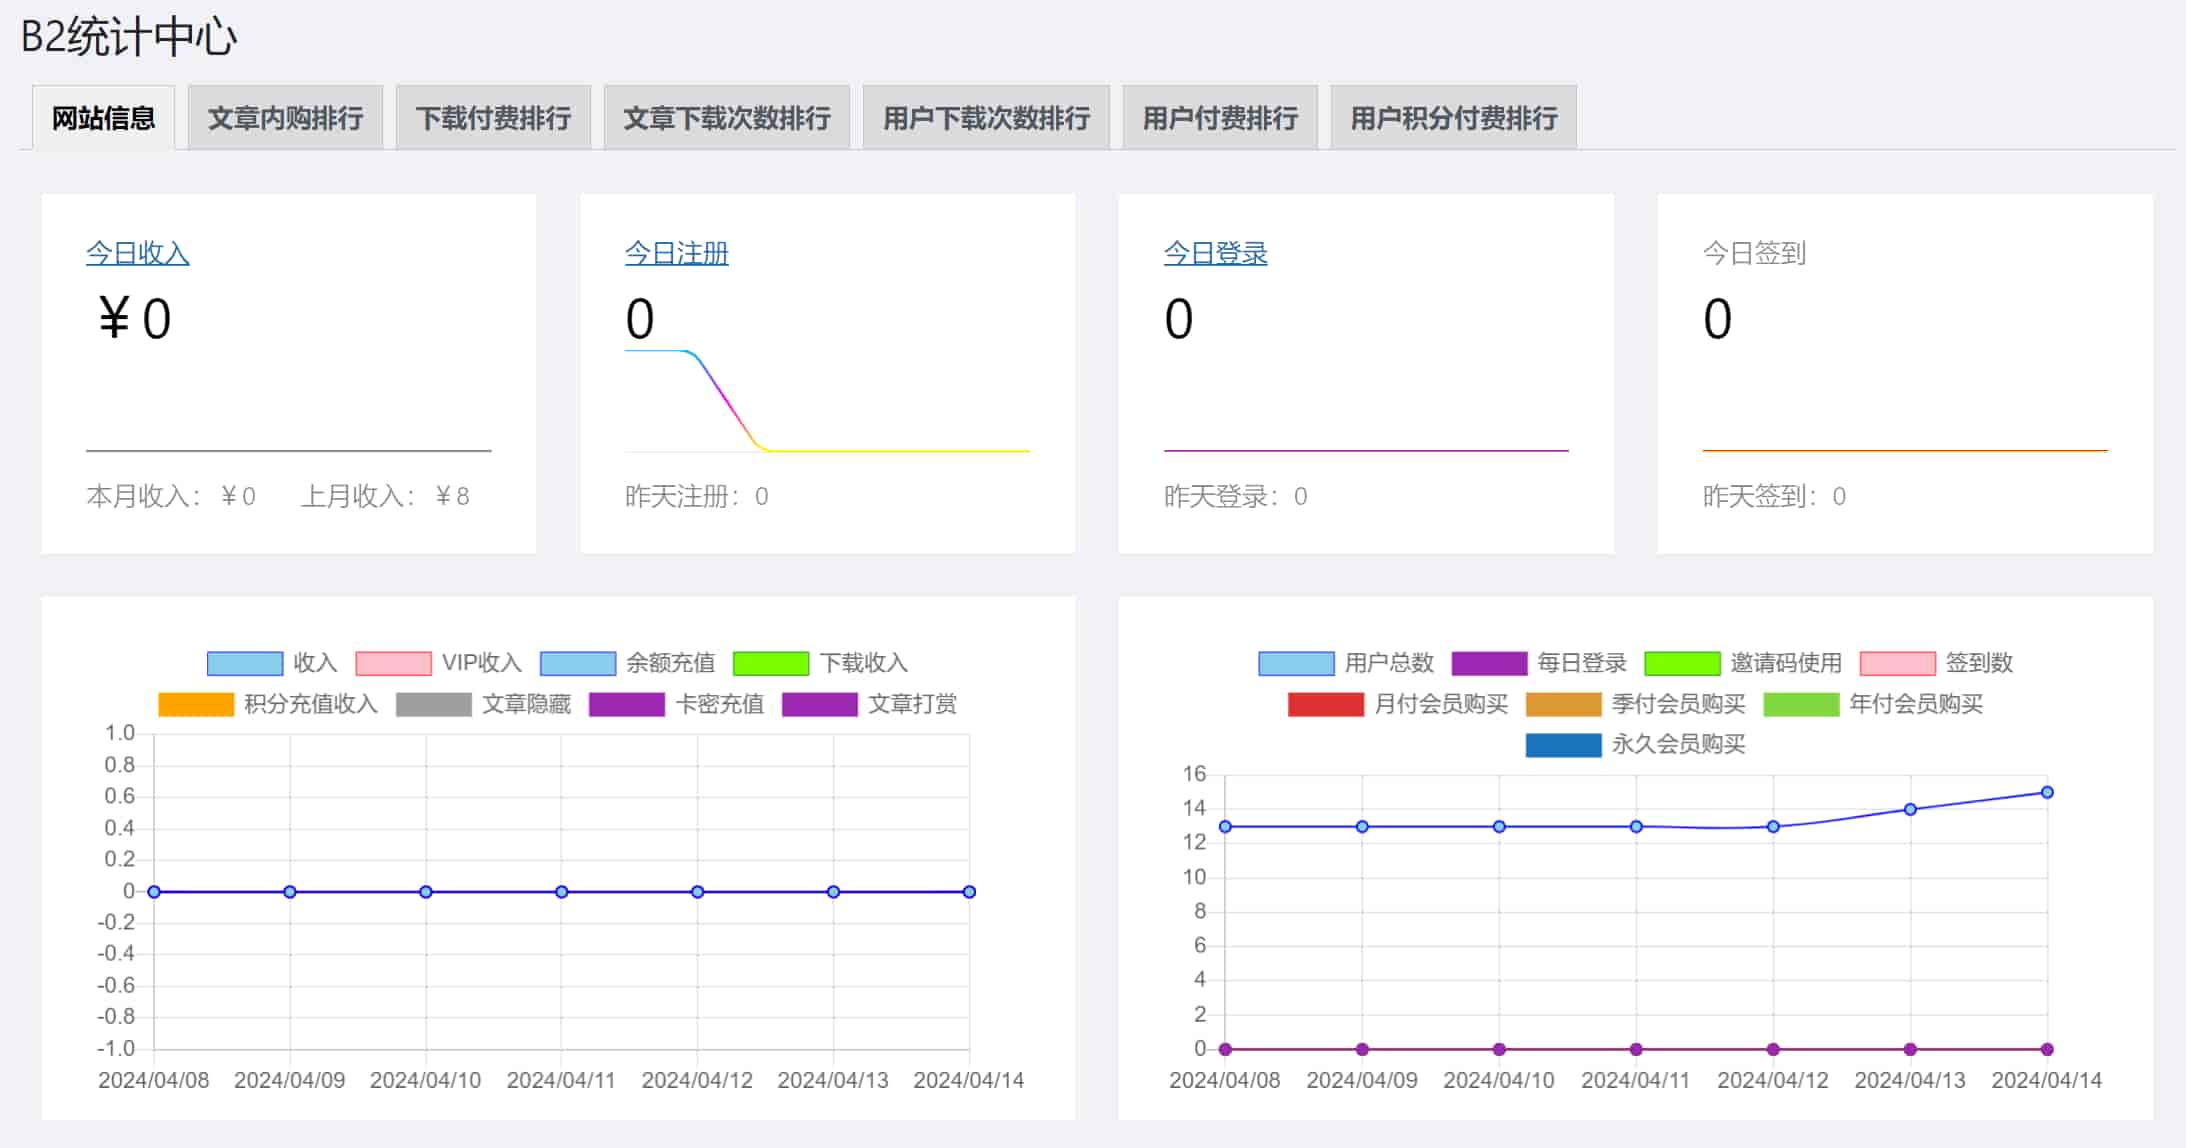Click 昨天签到: 0 text

point(1775,496)
